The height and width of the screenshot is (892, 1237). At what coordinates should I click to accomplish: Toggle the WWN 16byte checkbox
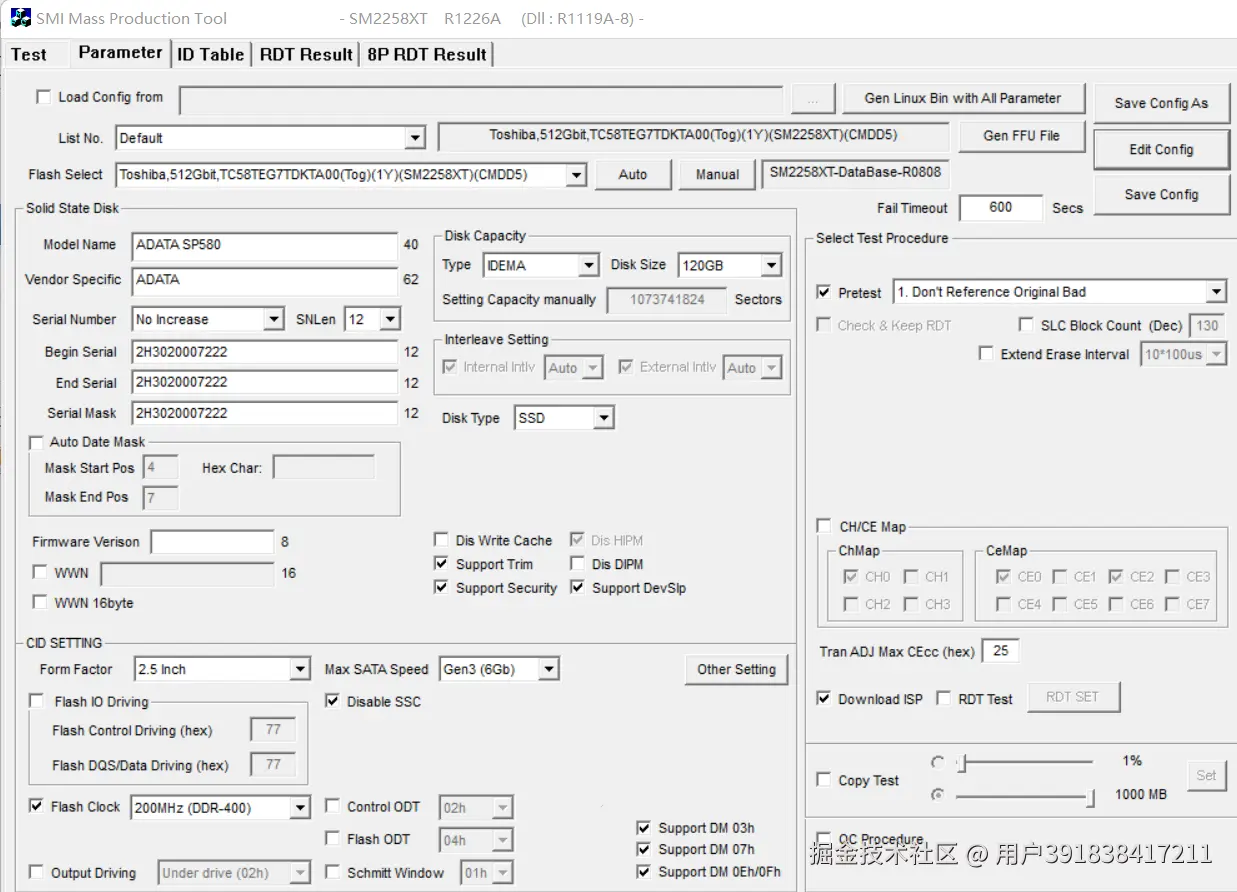[40, 603]
